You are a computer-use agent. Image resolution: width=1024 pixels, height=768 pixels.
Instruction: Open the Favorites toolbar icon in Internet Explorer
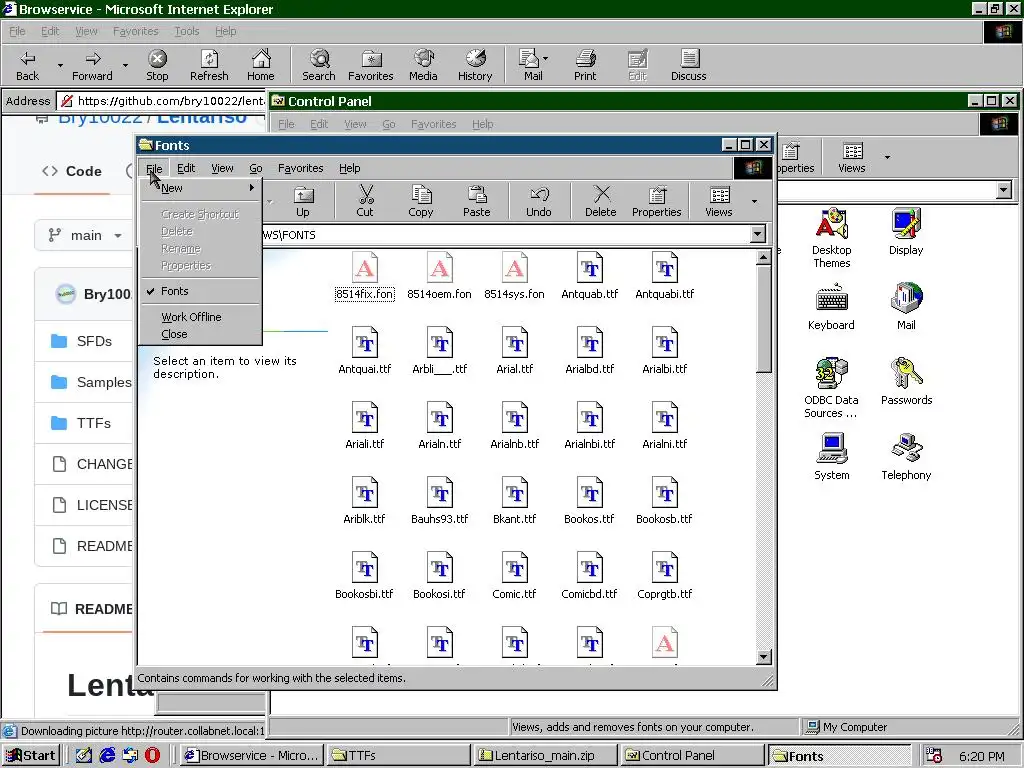[371, 65]
